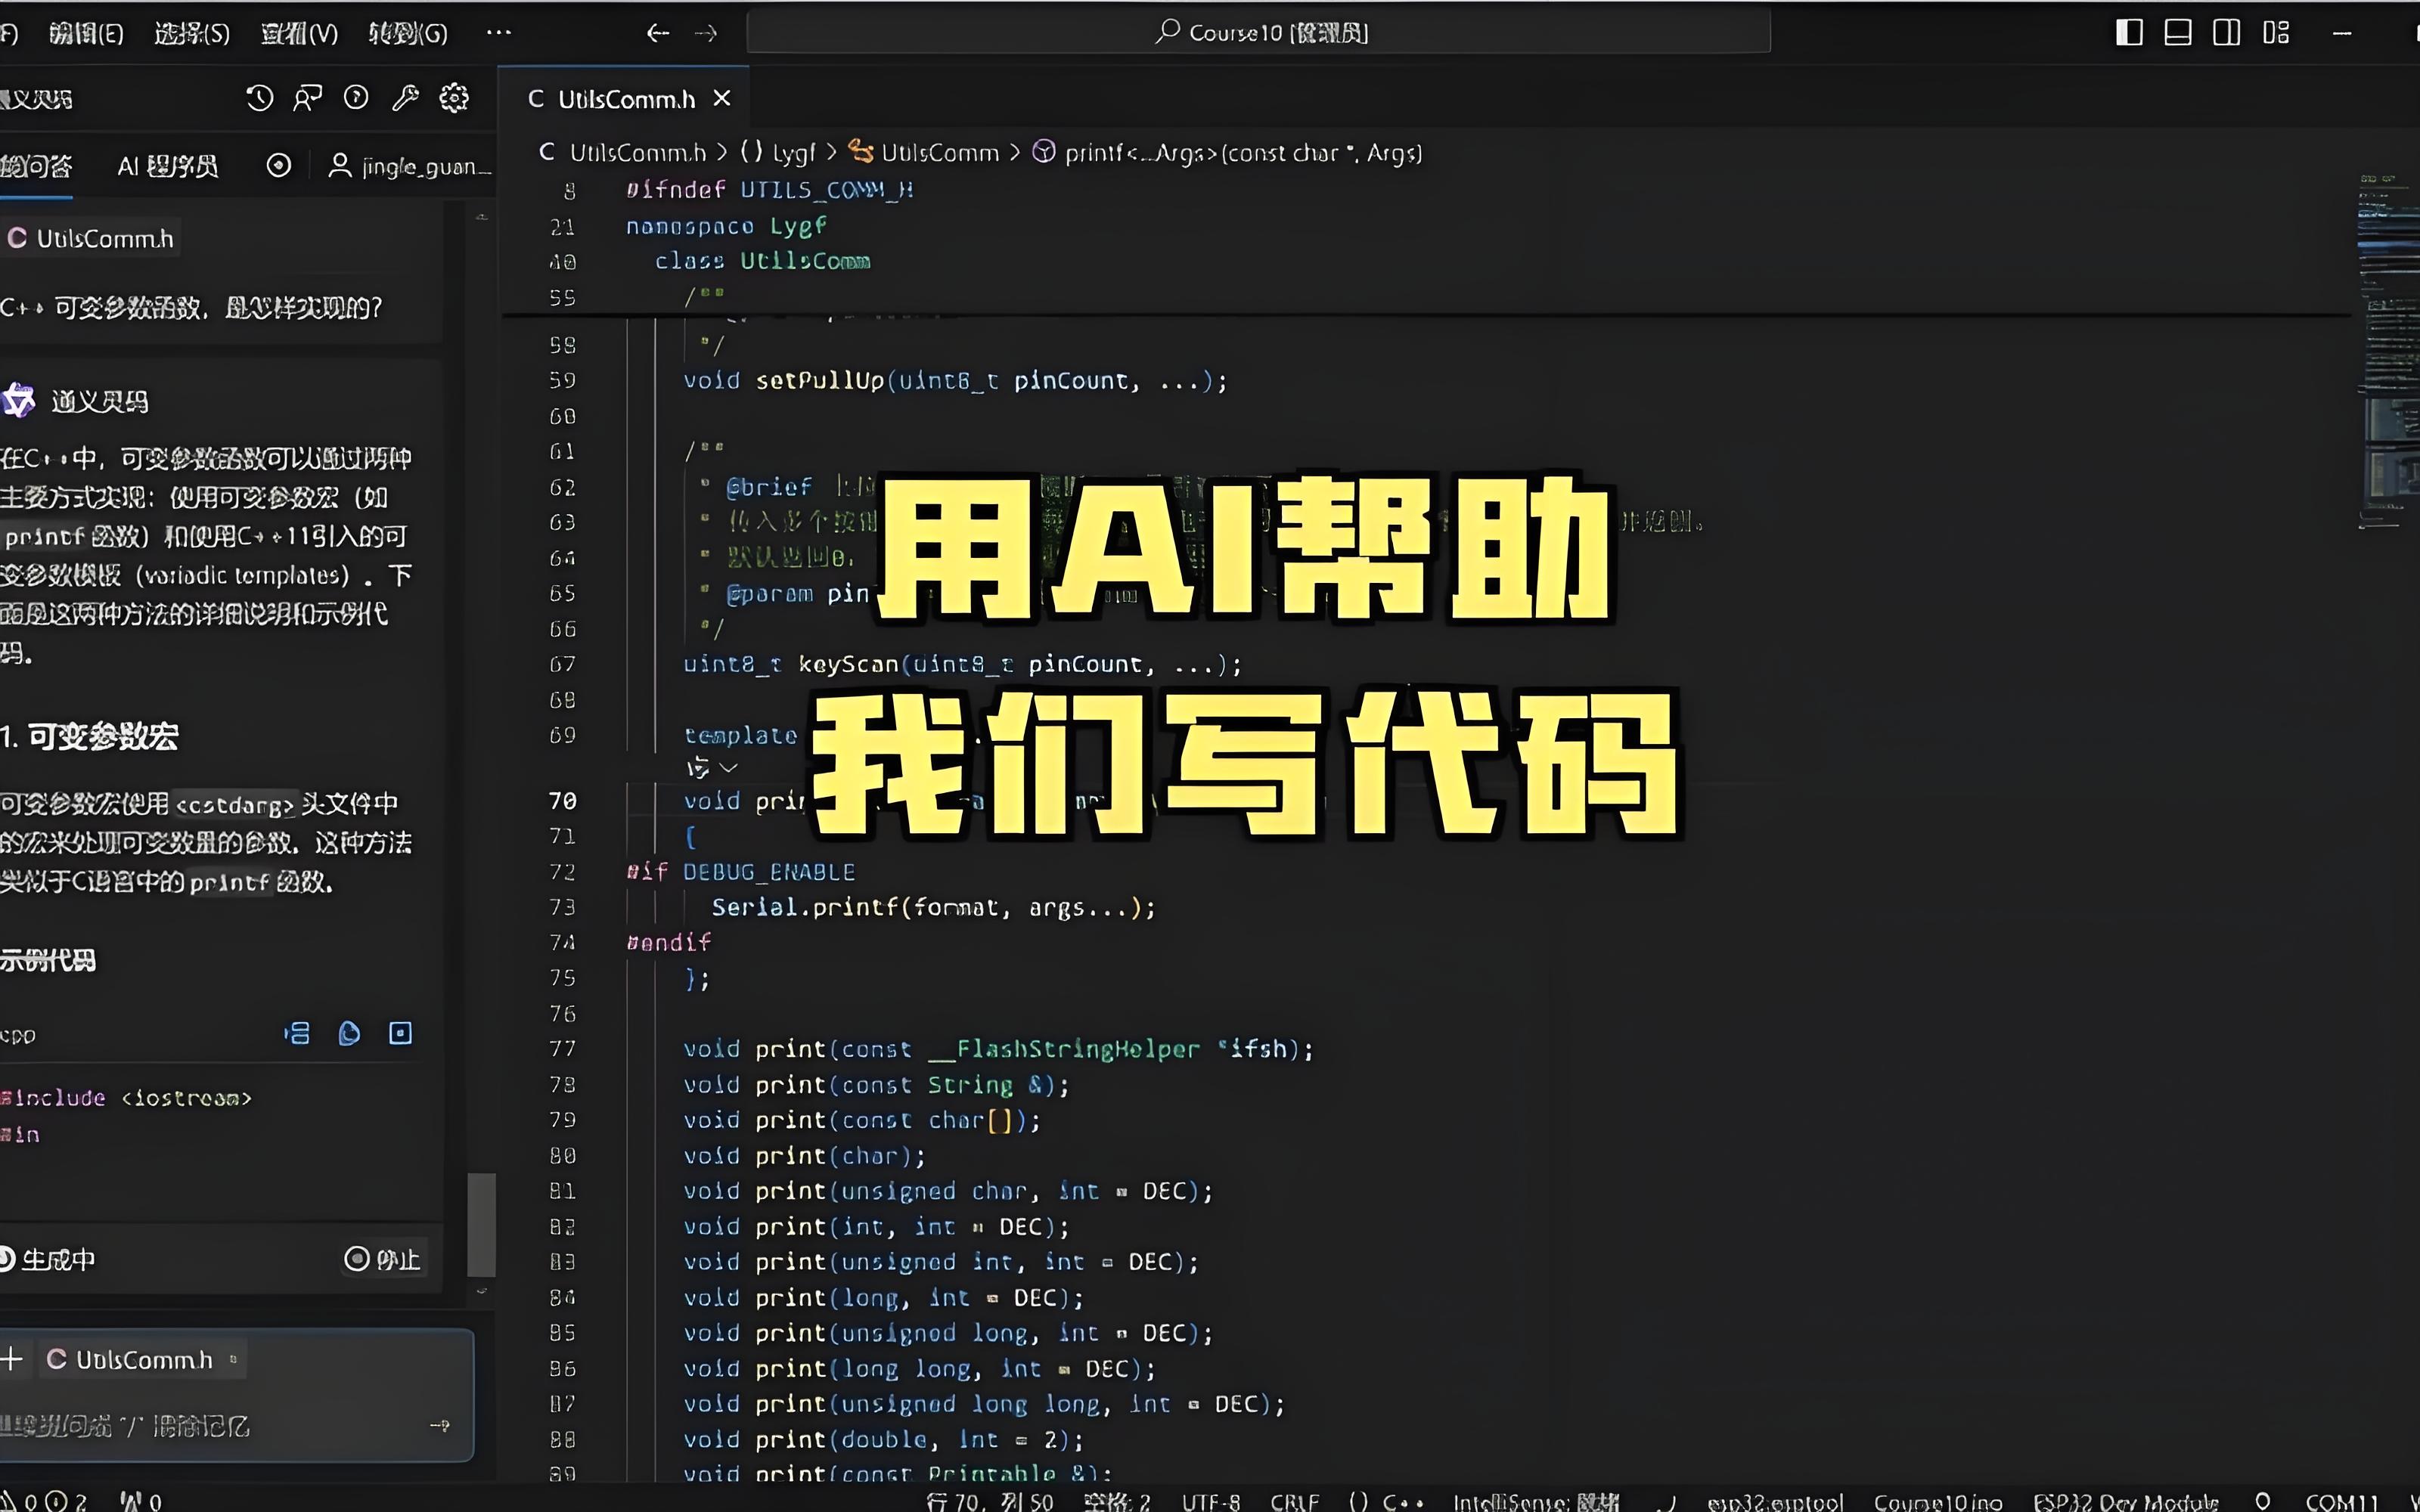2420x1512 pixels.
Task: Click the help question-mark icon in the panel
Action: click(x=357, y=97)
